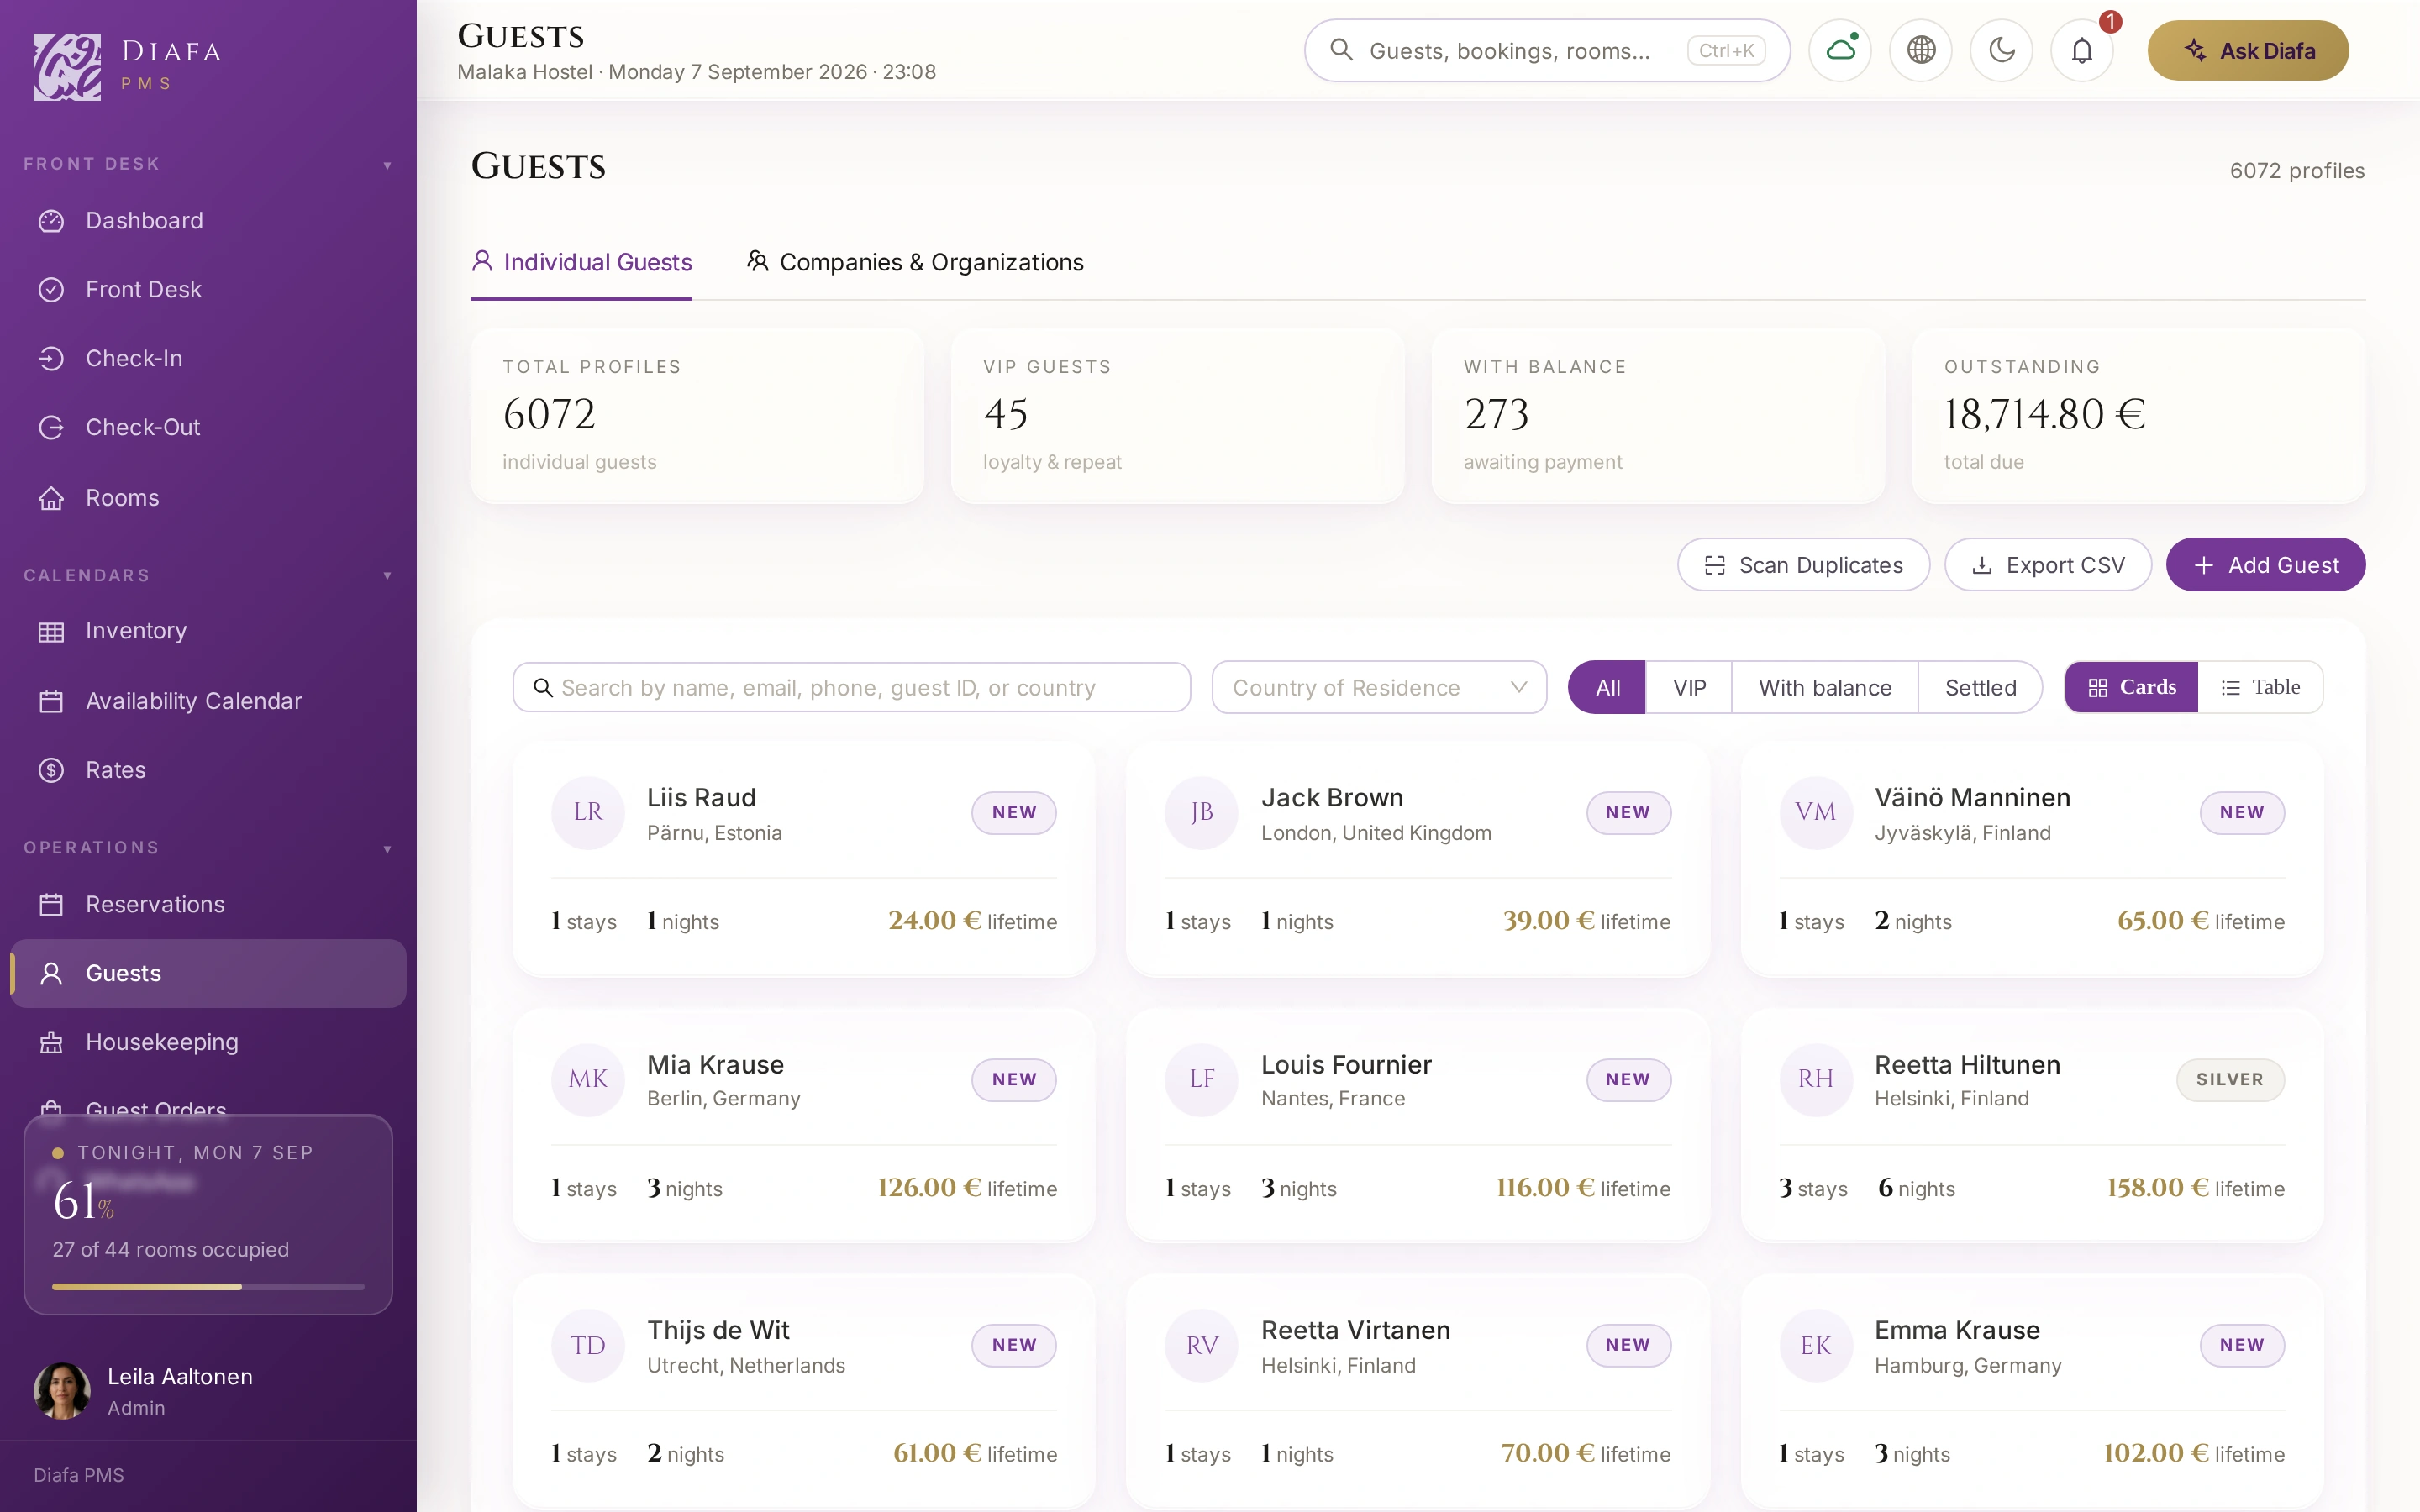The width and height of the screenshot is (2420, 1512).
Task: Click the guest search by name field
Action: point(851,687)
